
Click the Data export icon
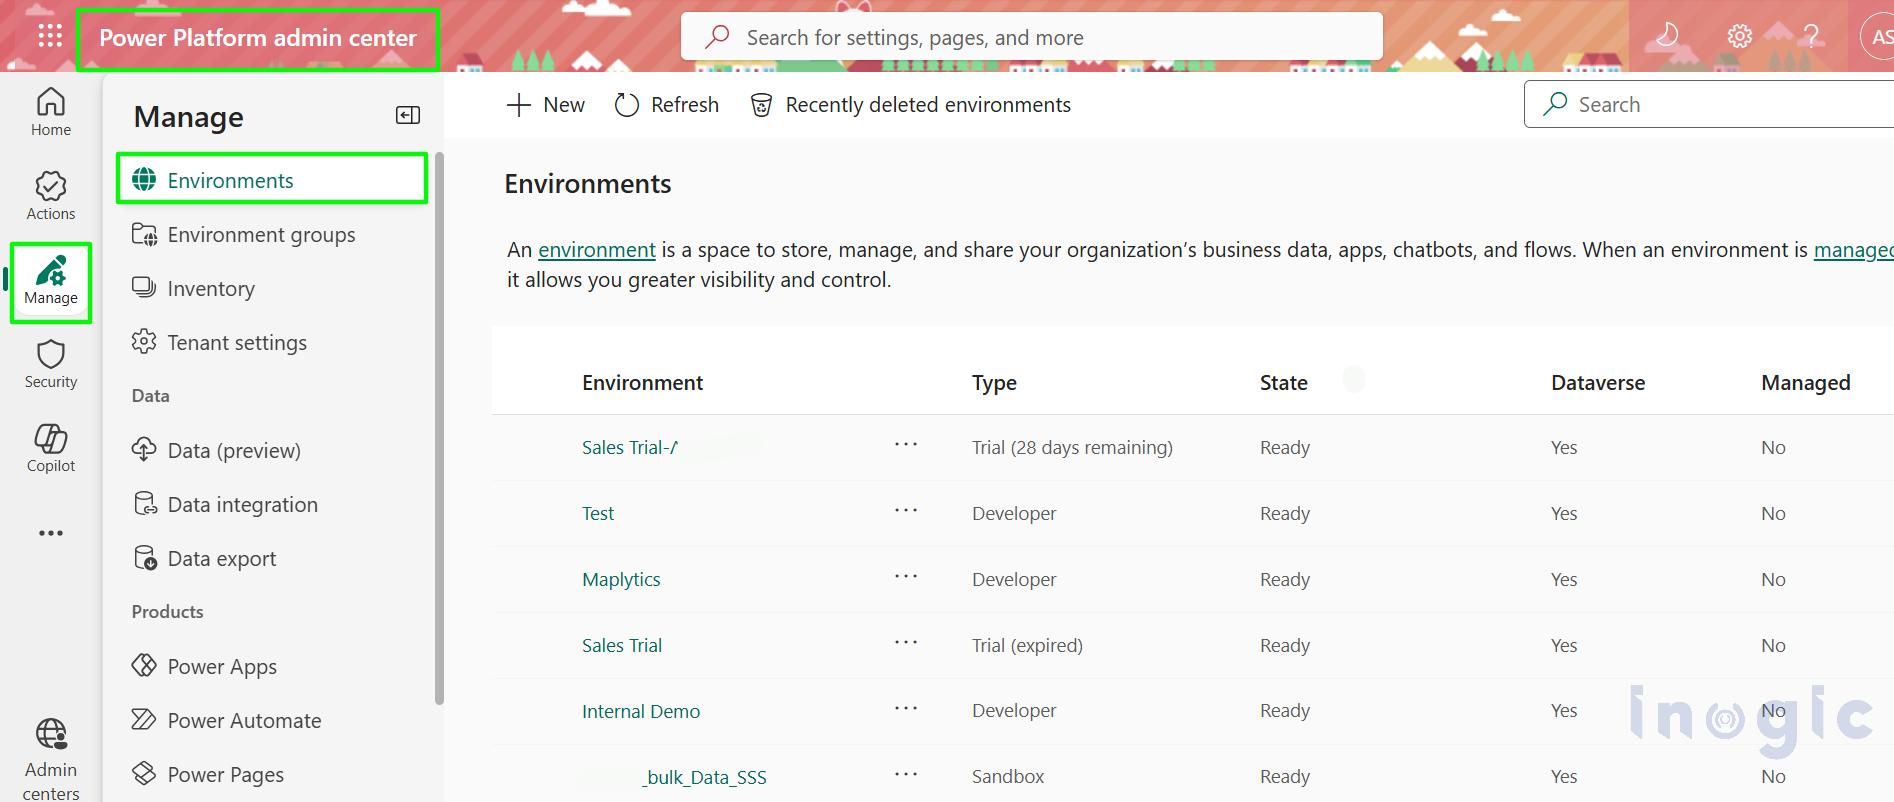point(145,557)
